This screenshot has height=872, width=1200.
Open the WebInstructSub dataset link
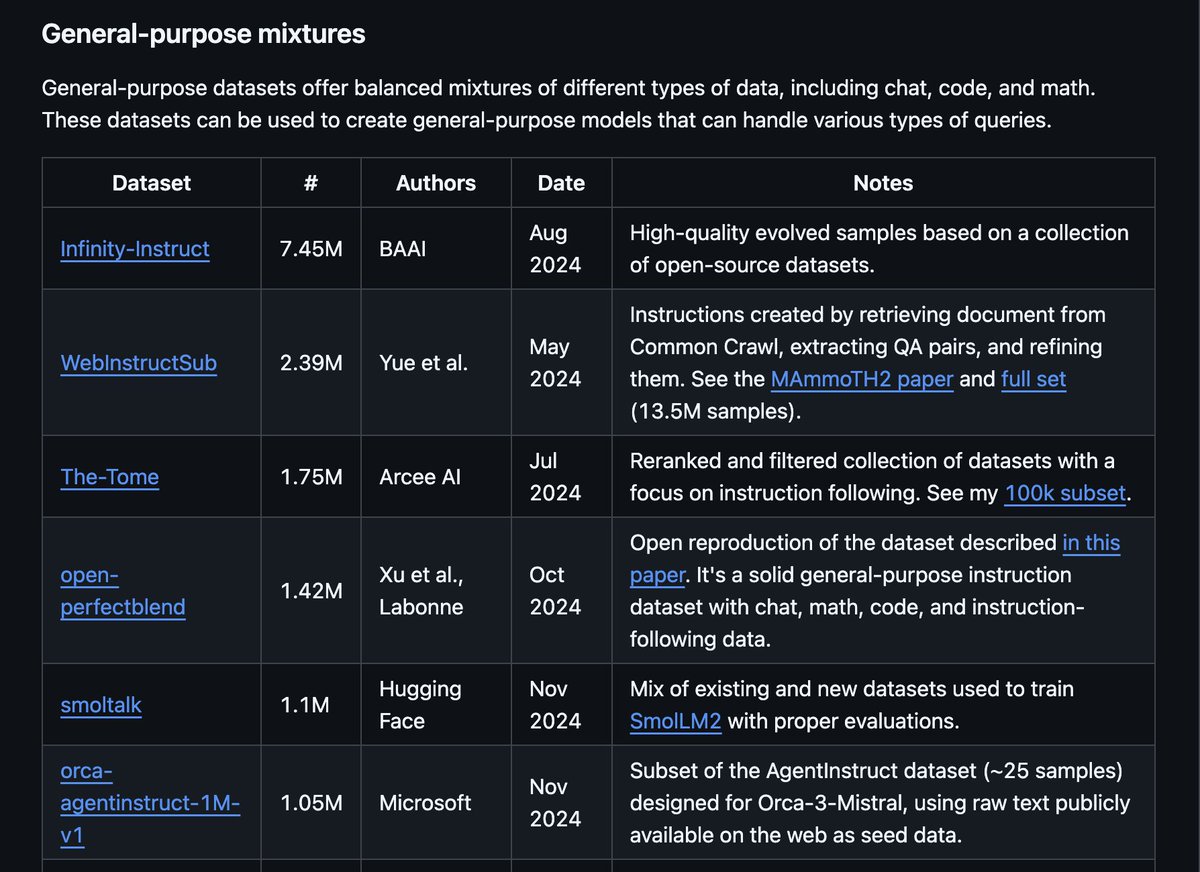[138, 363]
